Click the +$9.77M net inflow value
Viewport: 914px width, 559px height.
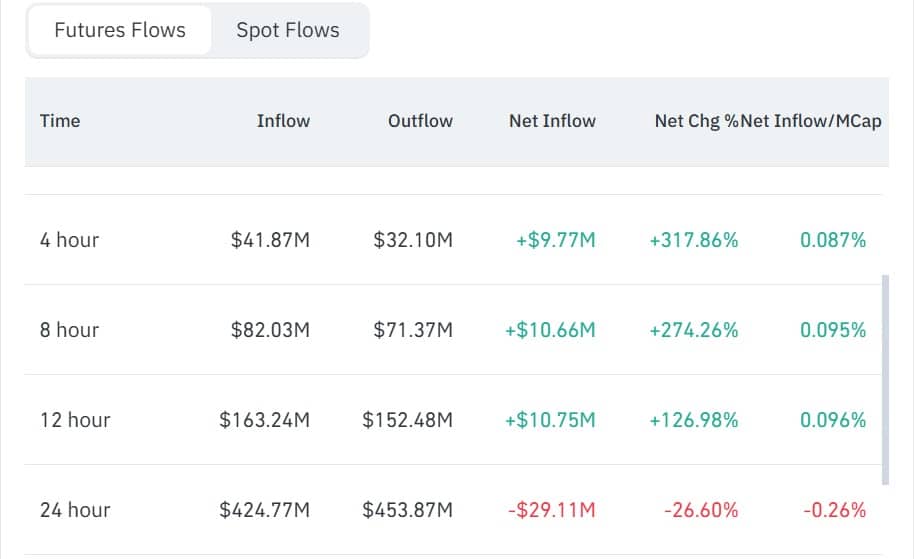(556, 240)
